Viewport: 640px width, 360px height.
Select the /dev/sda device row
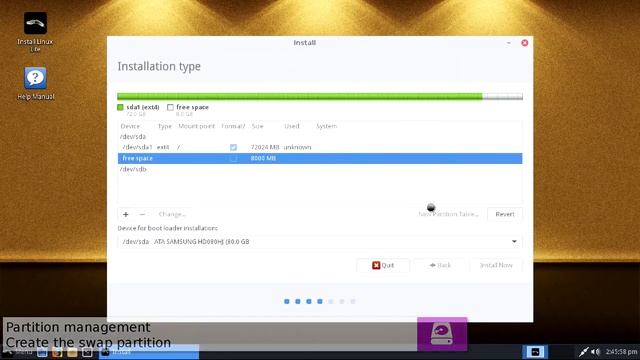[320, 137]
